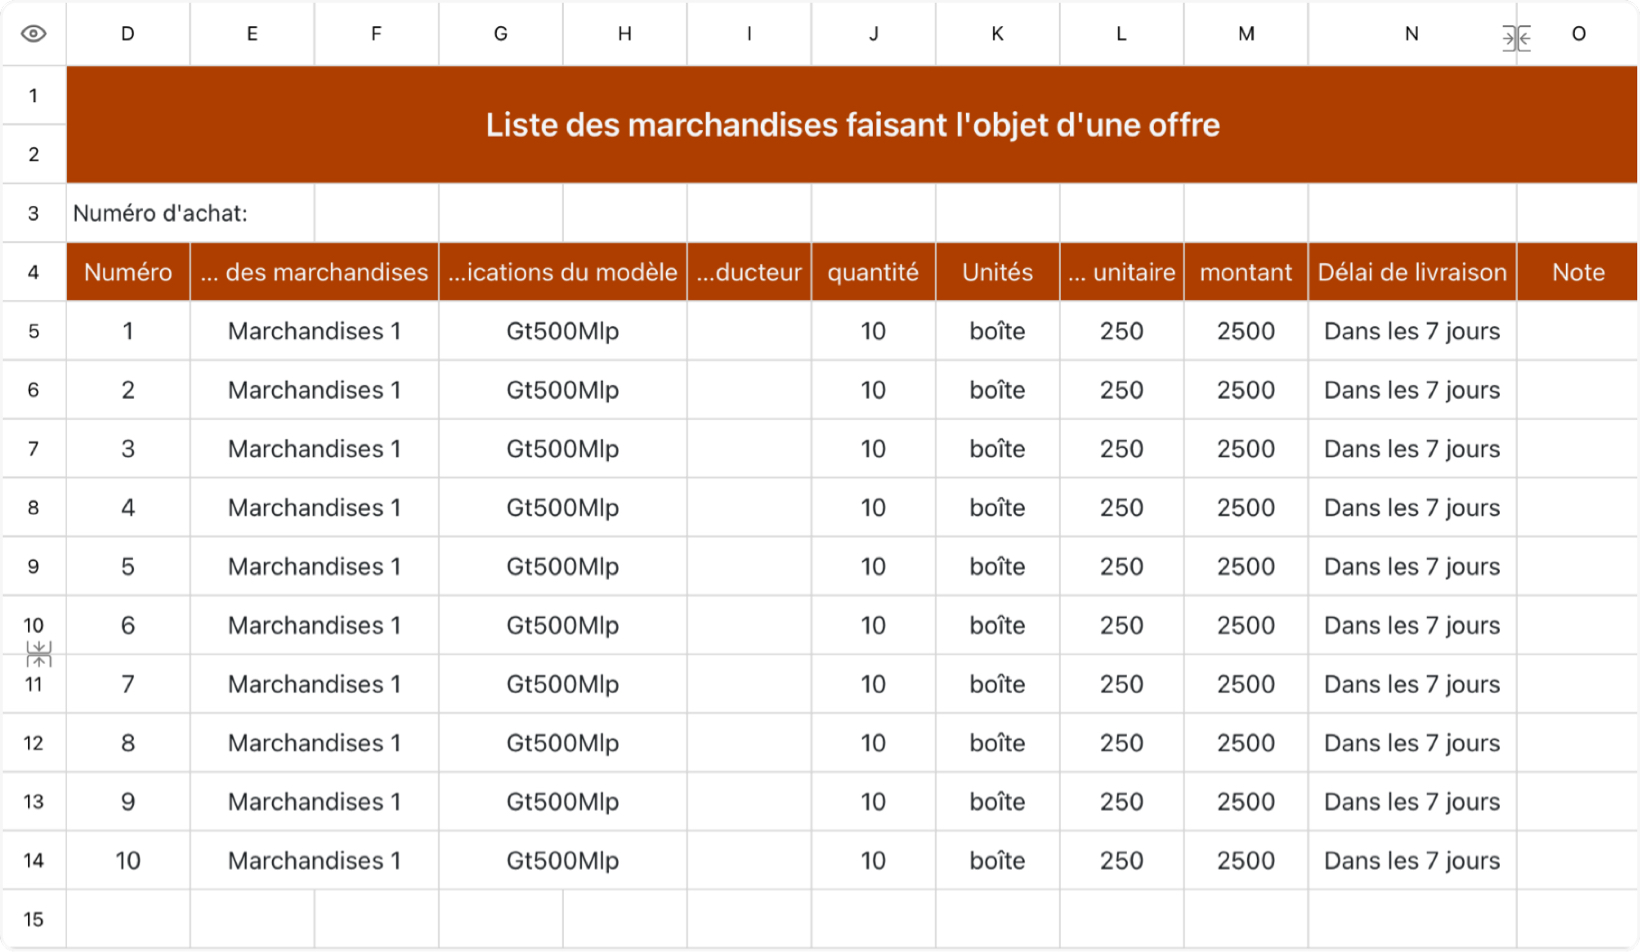This screenshot has width=1640, height=952.
Task: Select 'Dans les 7 jours' in row 11
Action: tap(1412, 684)
